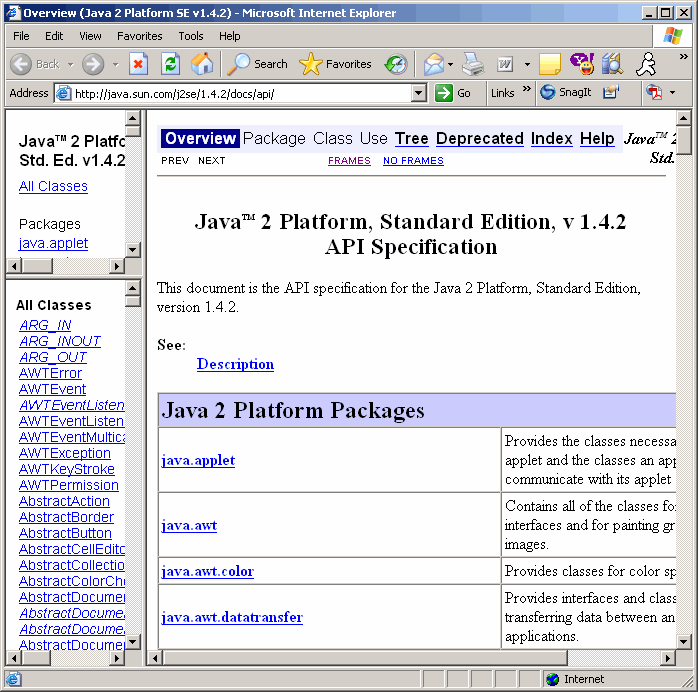Viewport: 698px width, 692px height.
Task: Open the Search magnifier button
Action: [257, 65]
